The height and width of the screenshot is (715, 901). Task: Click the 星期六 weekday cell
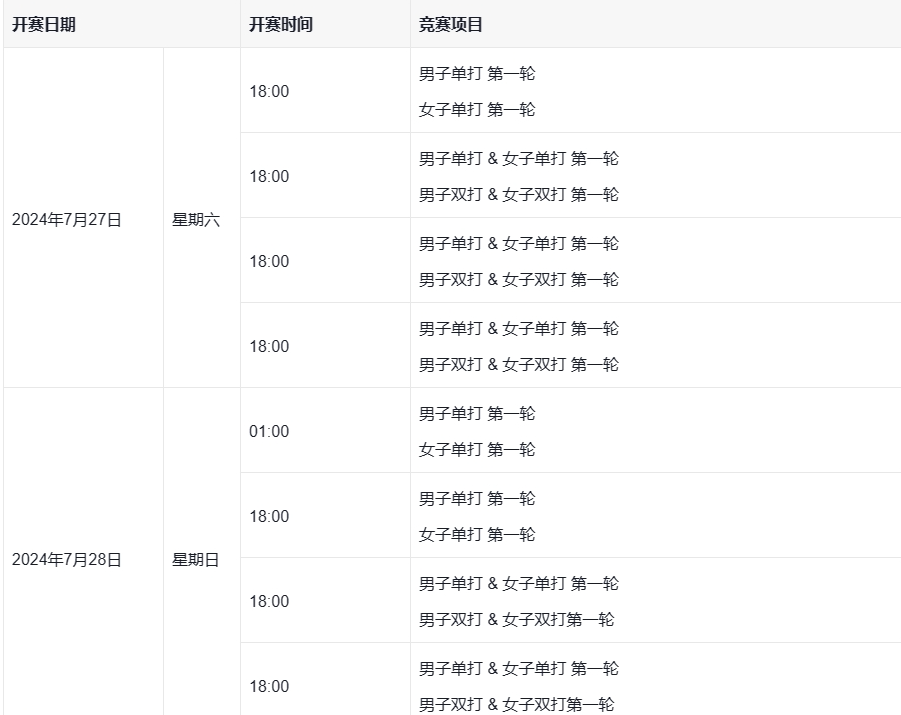click(196, 220)
